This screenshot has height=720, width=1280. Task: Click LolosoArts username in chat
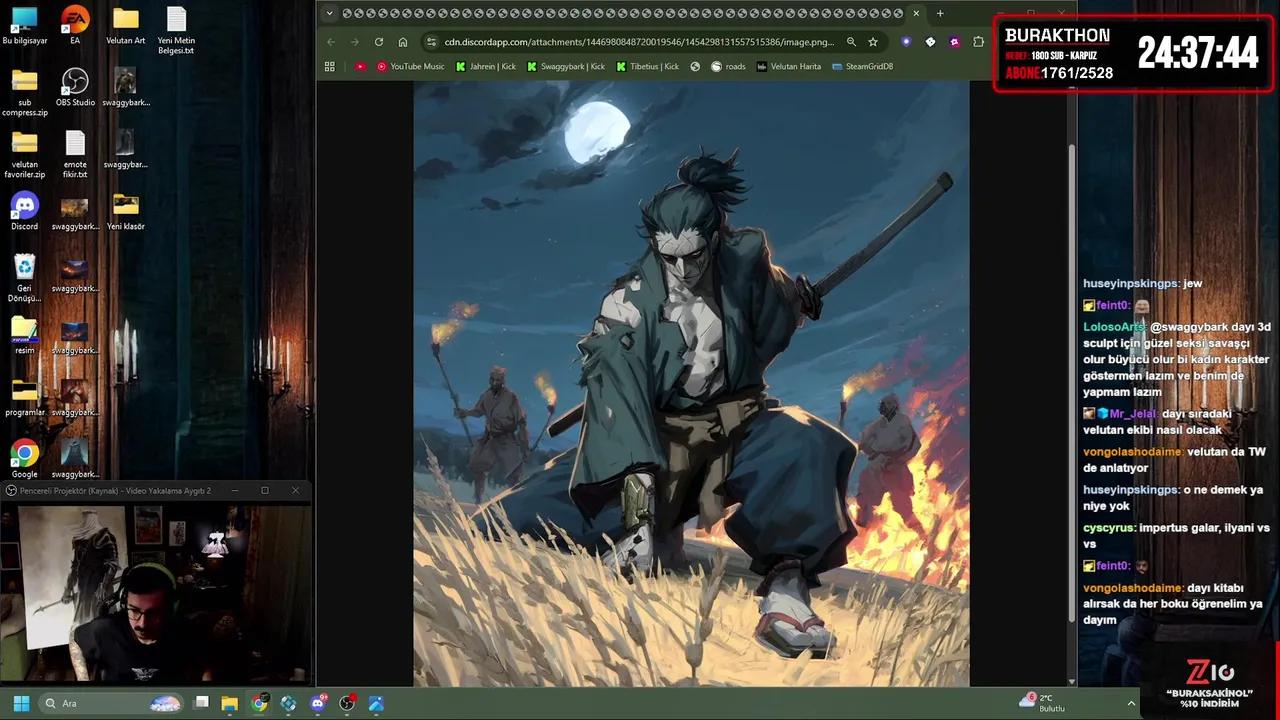point(1113,327)
